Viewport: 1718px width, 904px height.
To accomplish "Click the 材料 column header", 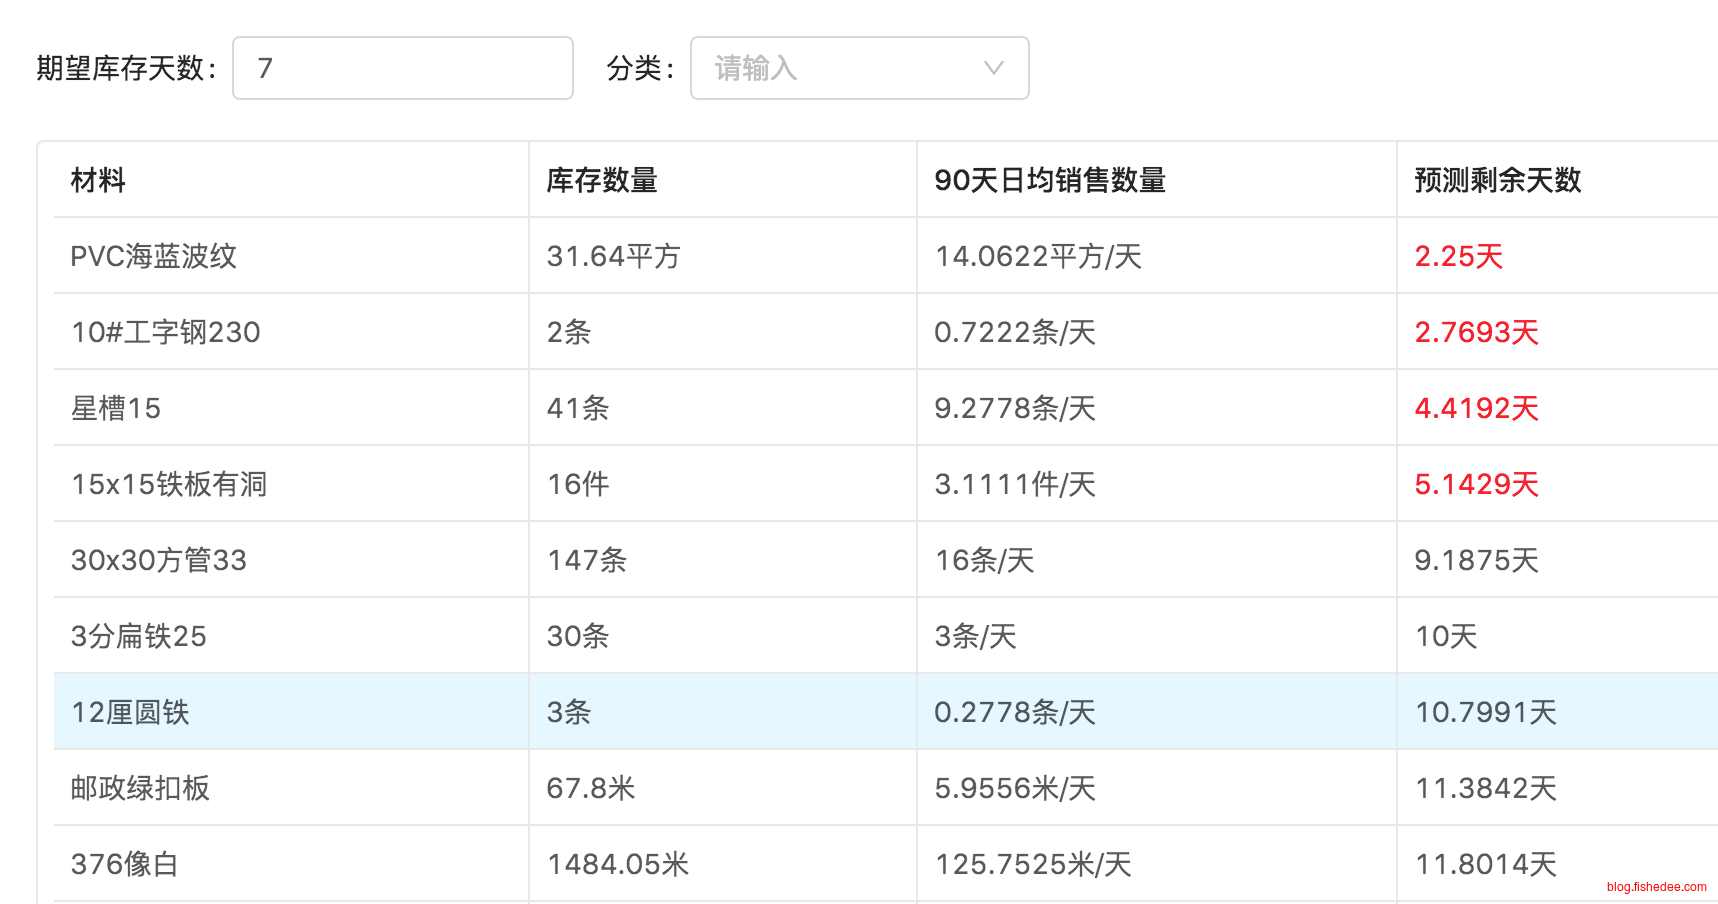I will (x=98, y=180).
